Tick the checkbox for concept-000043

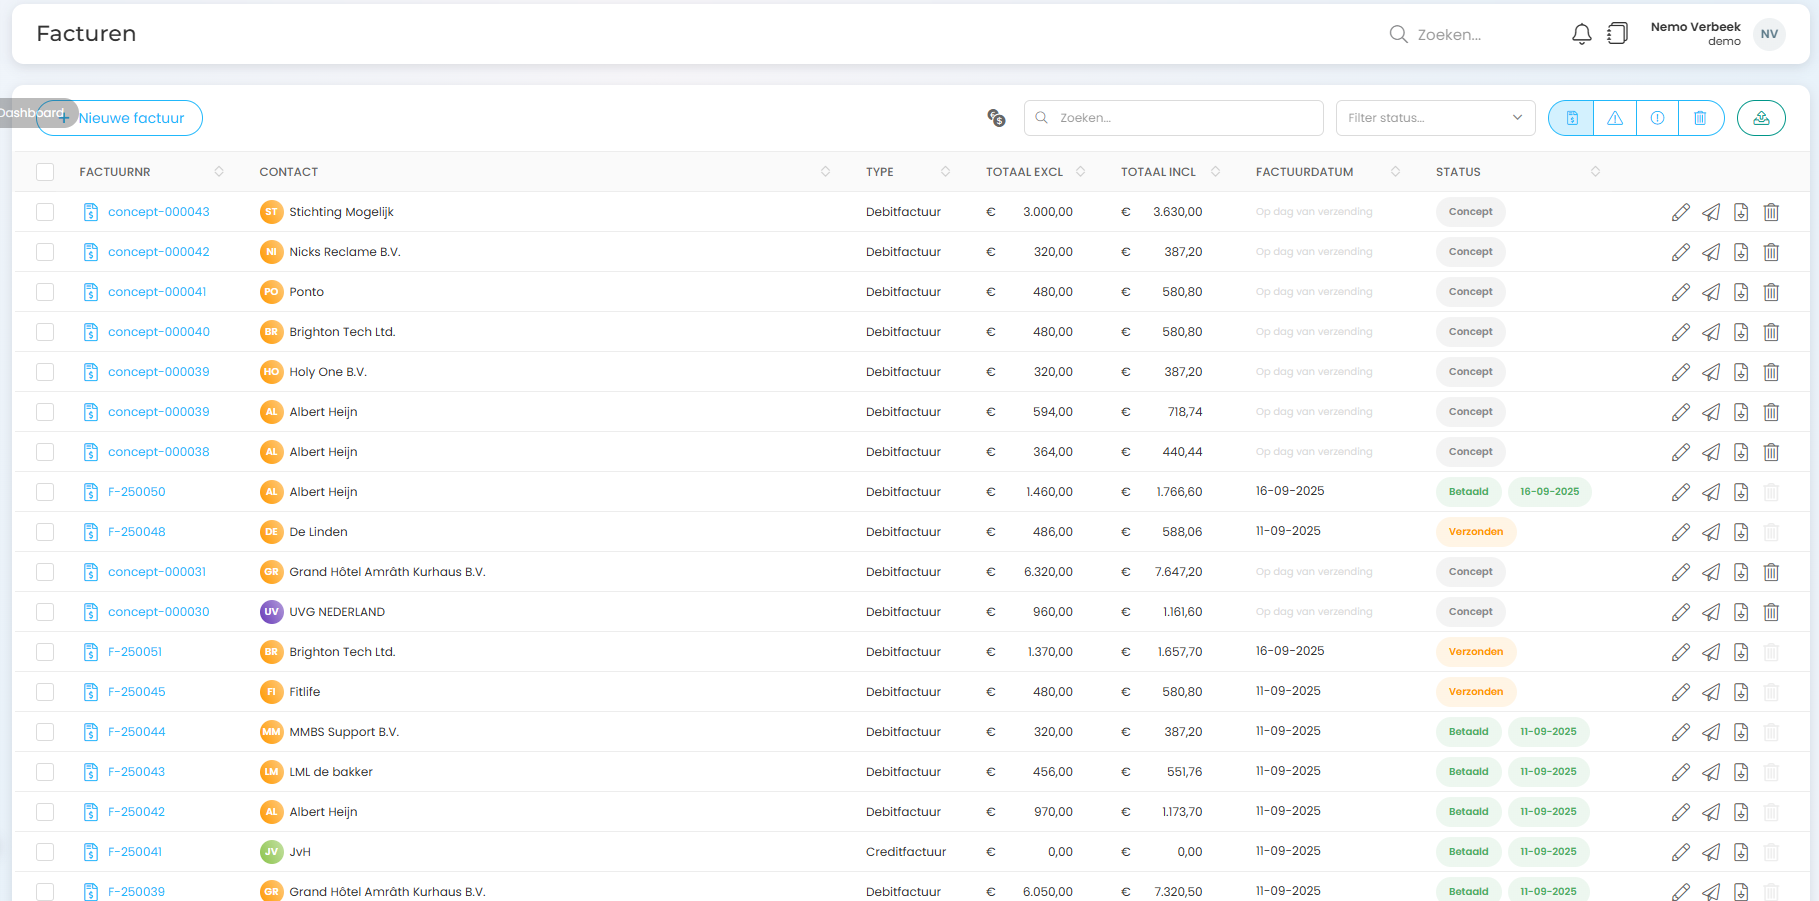(45, 212)
